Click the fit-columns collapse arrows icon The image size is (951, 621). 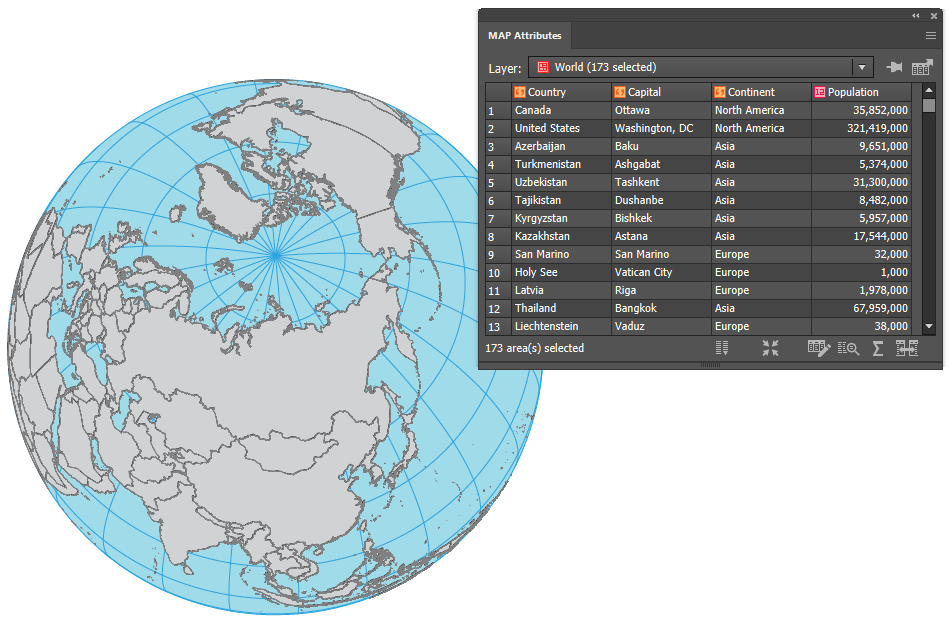tap(770, 347)
